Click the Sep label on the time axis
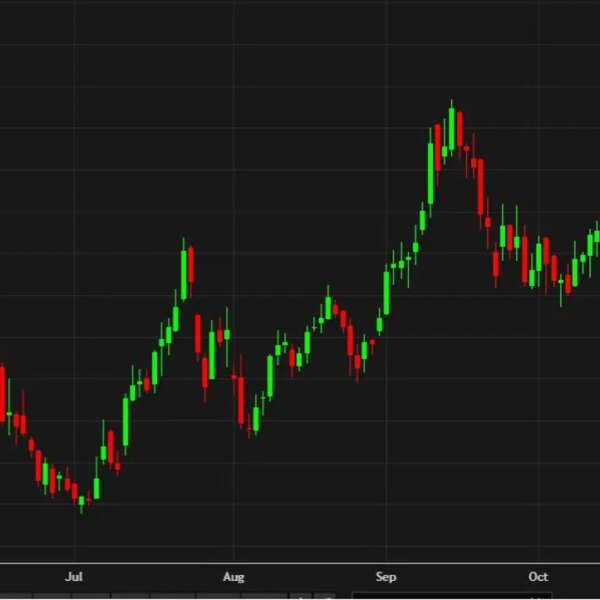The height and width of the screenshot is (600, 600). tap(386, 577)
